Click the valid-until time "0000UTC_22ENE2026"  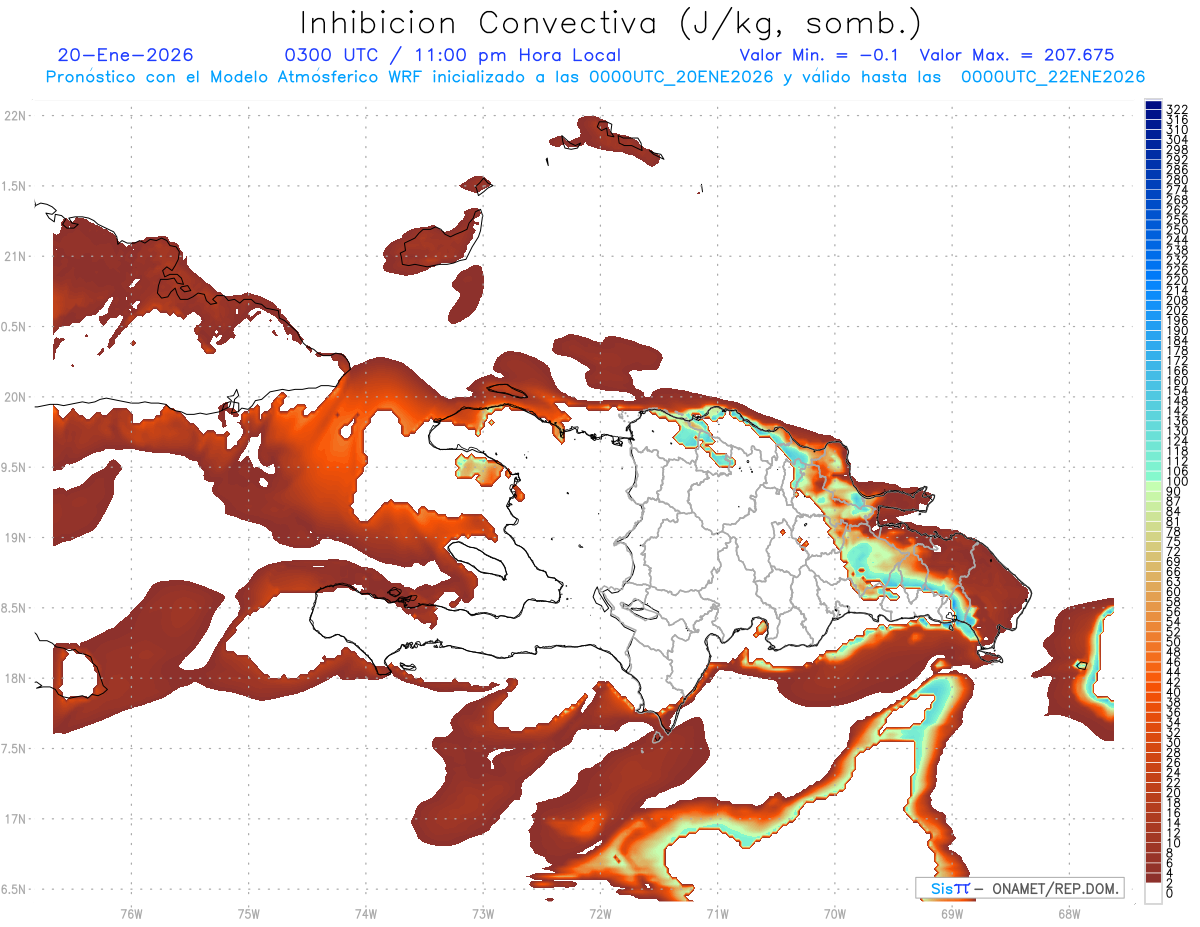click(1053, 76)
